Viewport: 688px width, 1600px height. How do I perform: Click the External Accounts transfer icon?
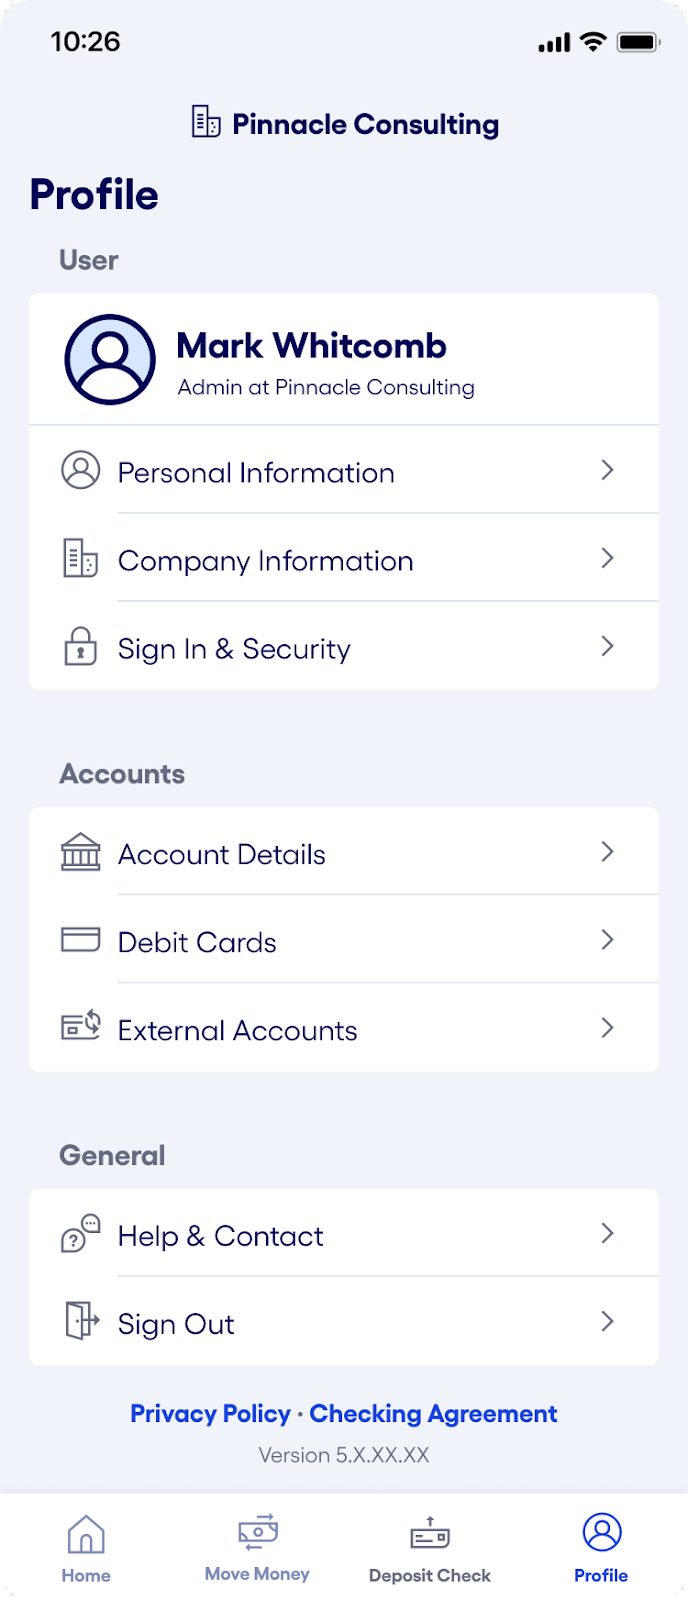tap(81, 1028)
